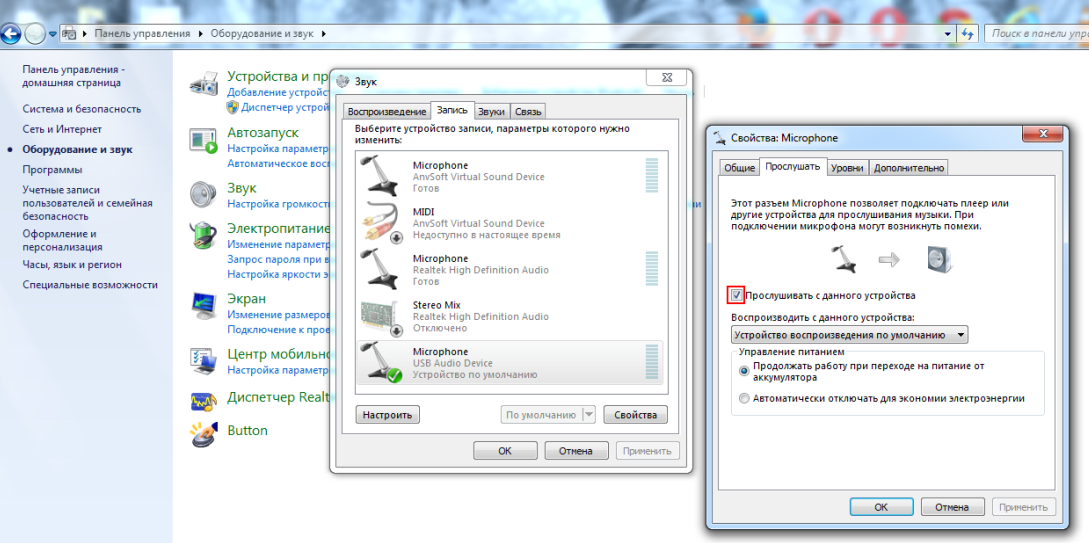
Task: Click the Экран display icon
Action: pyautogui.click(x=203, y=303)
